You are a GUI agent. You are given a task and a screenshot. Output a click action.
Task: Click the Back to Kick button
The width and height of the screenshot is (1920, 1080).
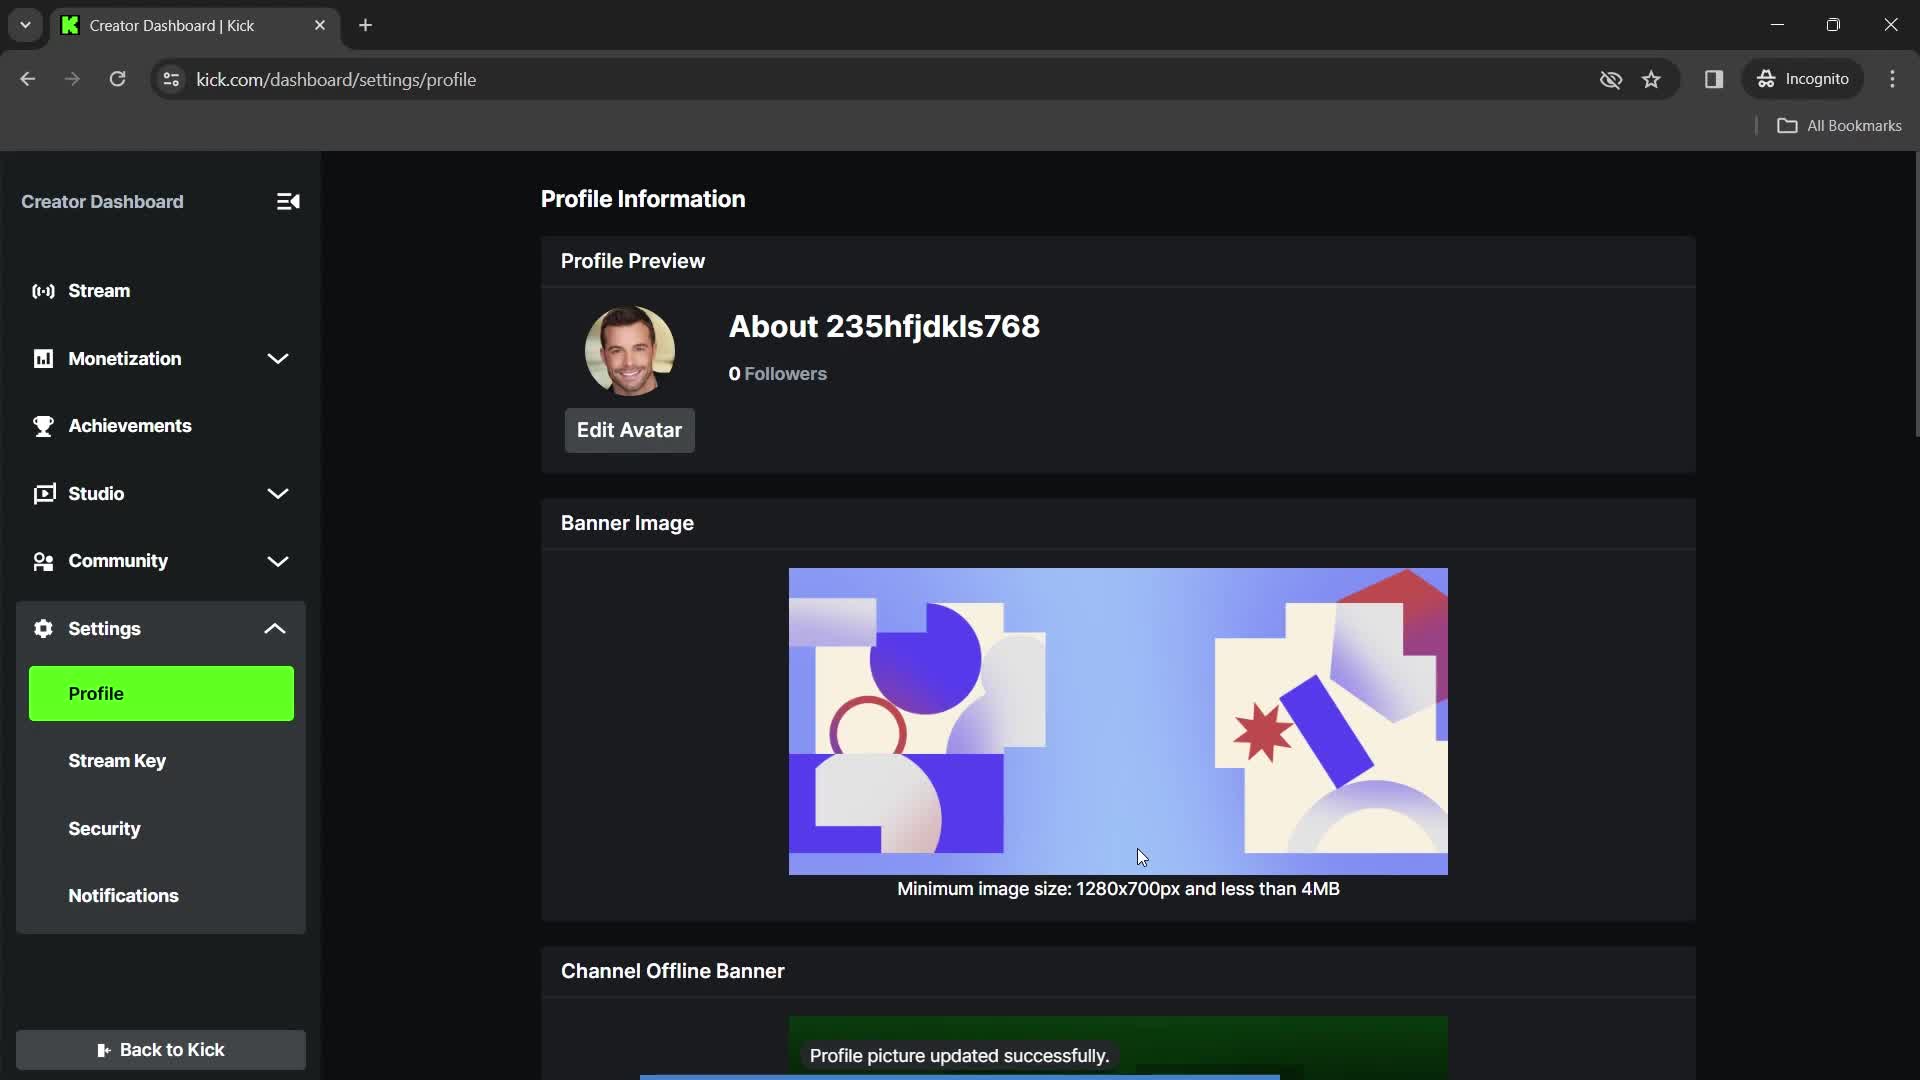point(160,1048)
